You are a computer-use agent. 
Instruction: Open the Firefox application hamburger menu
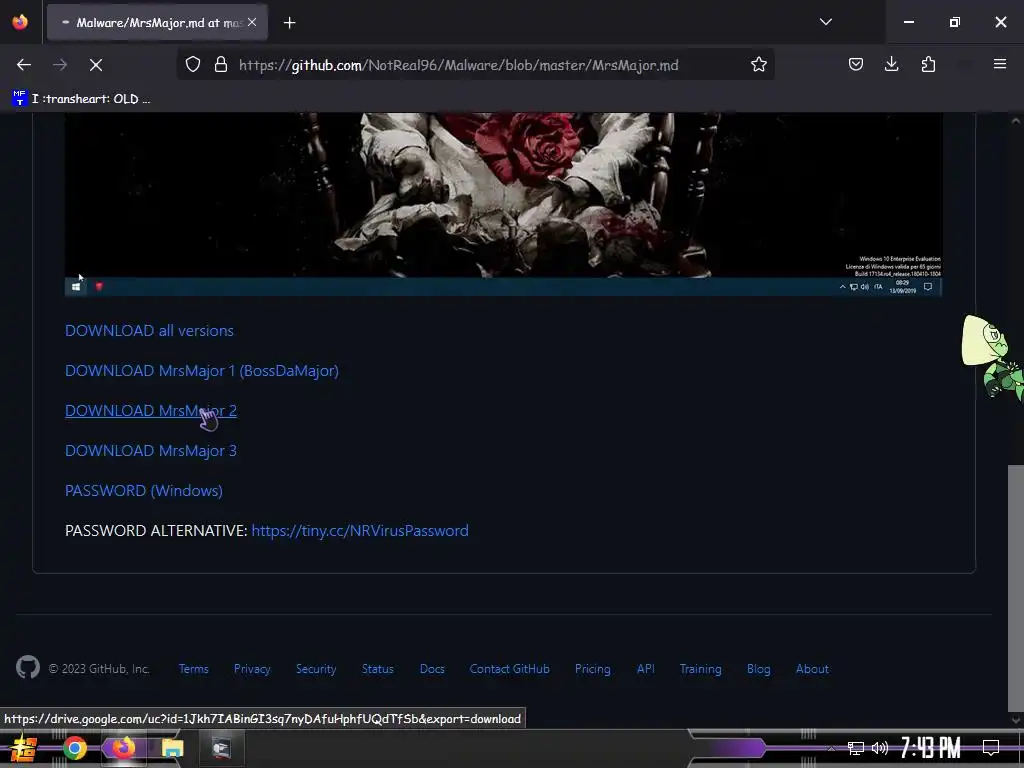coord(1000,64)
